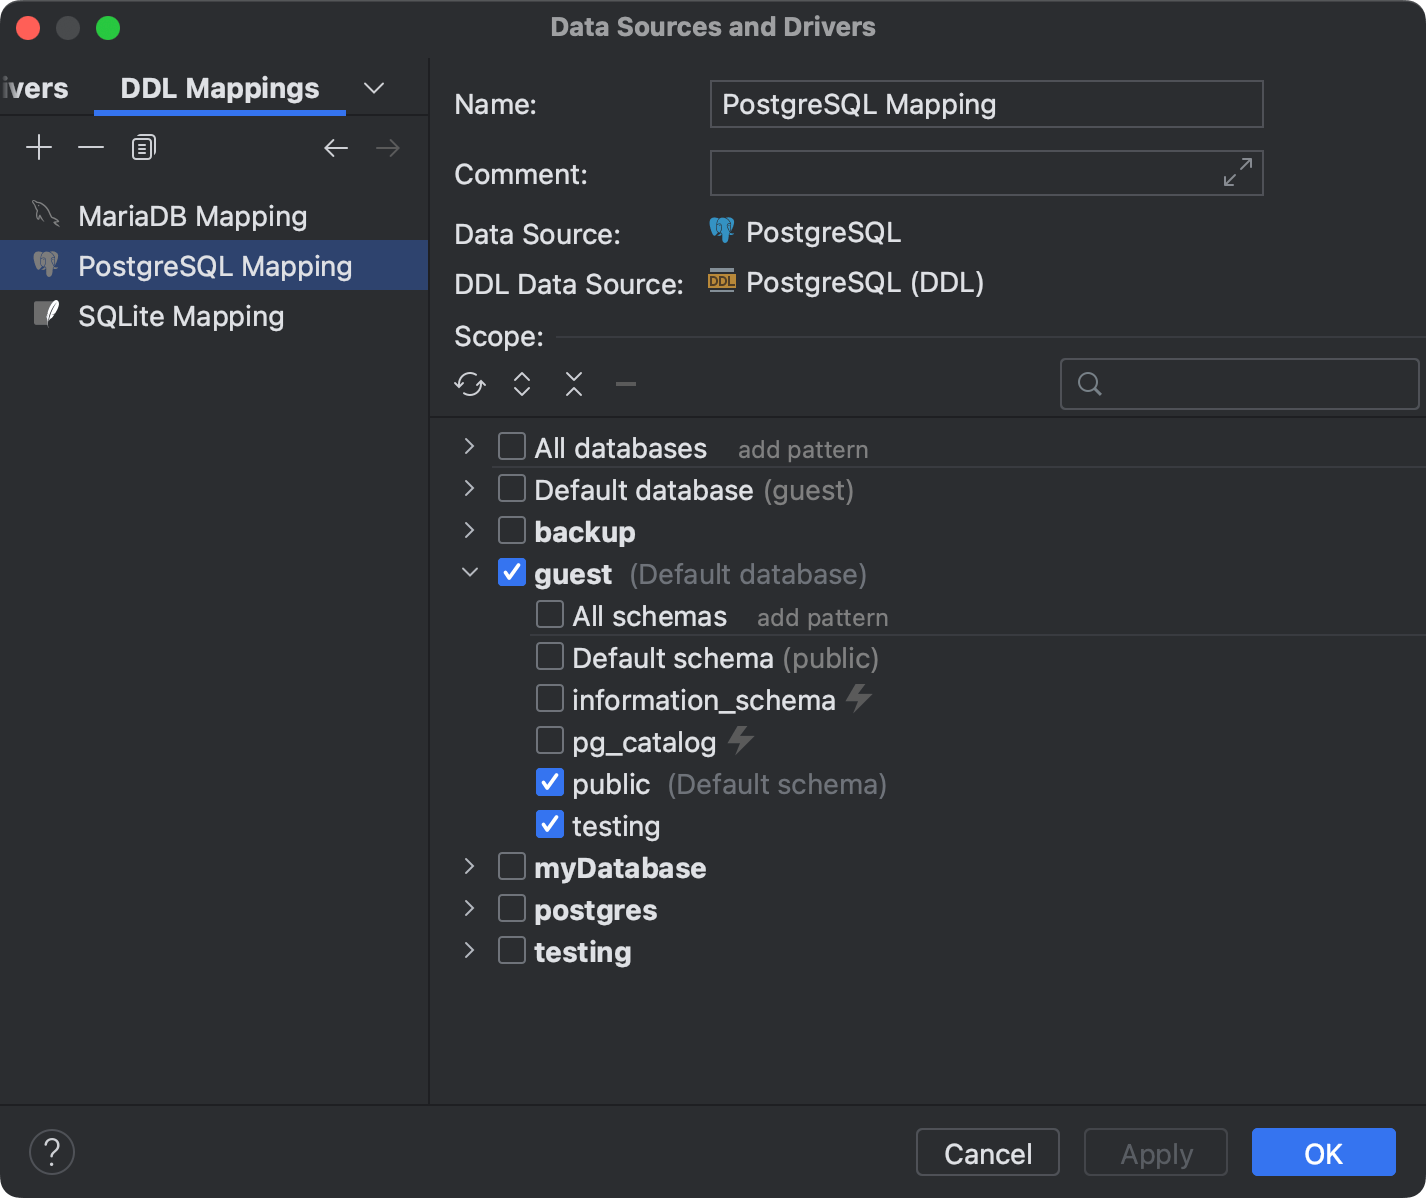Open the tab overflow chevron menu
The image size is (1426, 1198).
point(374,88)
